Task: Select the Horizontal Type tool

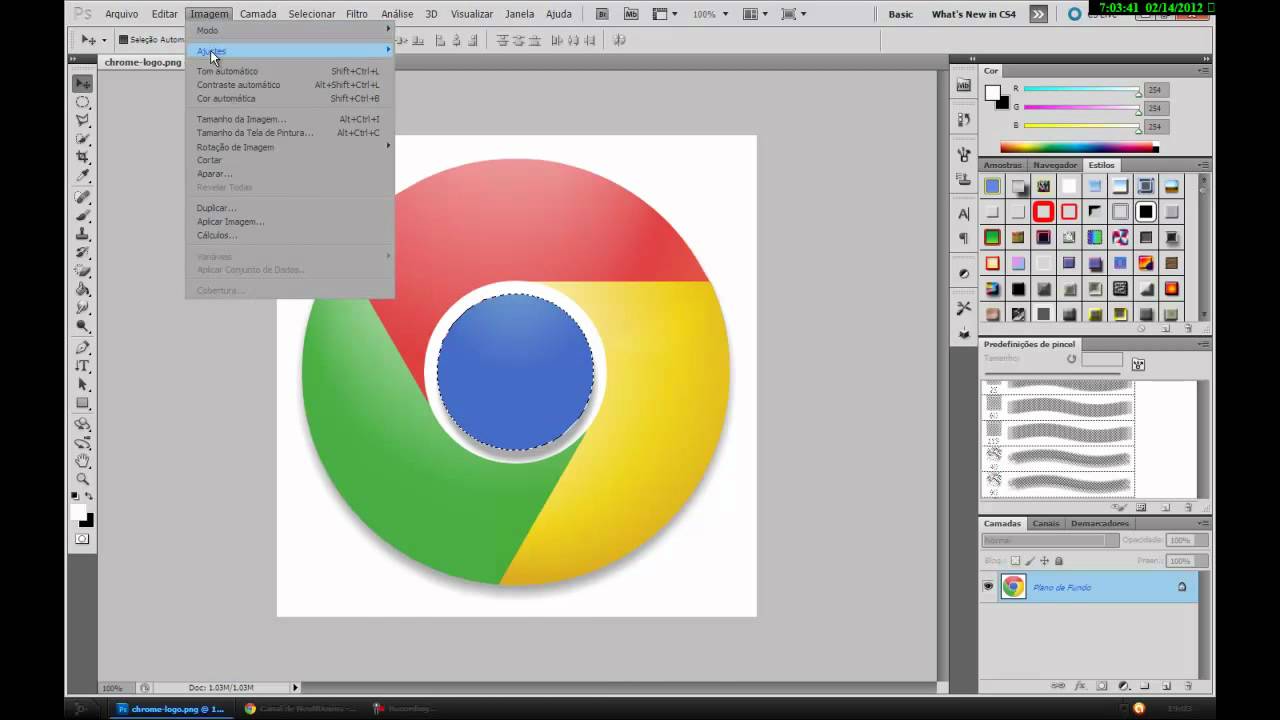Action: tap(83, 366)
